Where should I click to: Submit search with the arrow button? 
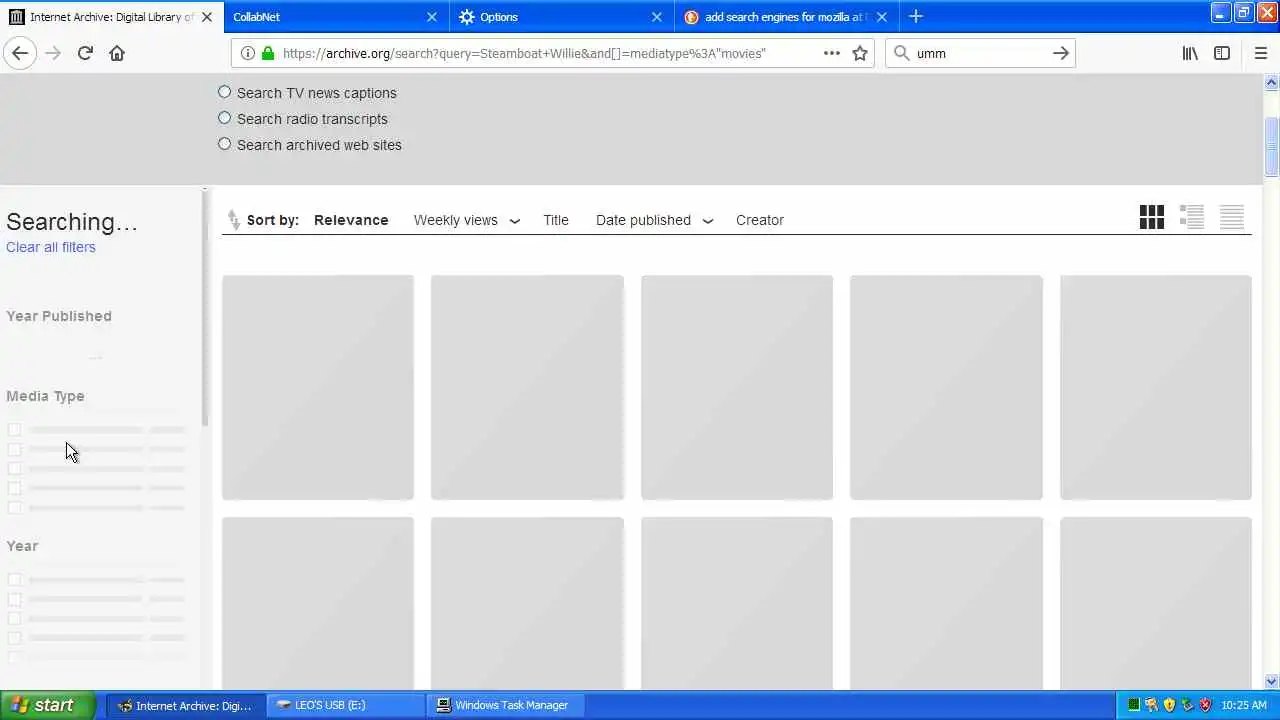pos(1061,53)
